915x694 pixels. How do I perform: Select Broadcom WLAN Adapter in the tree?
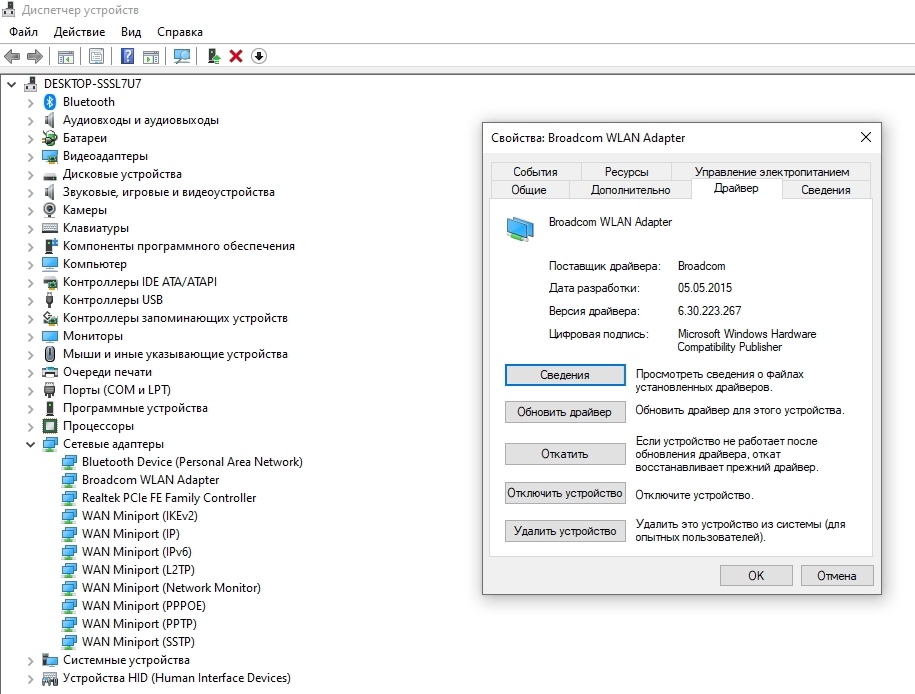pyautogui.click(x=151, y=480)
